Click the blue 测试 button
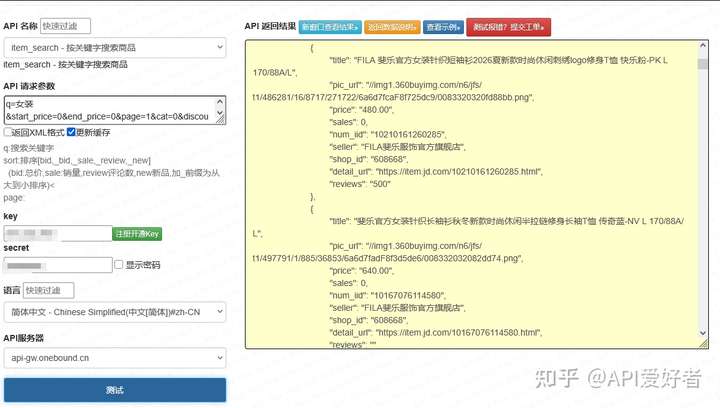 click(115, 390)
